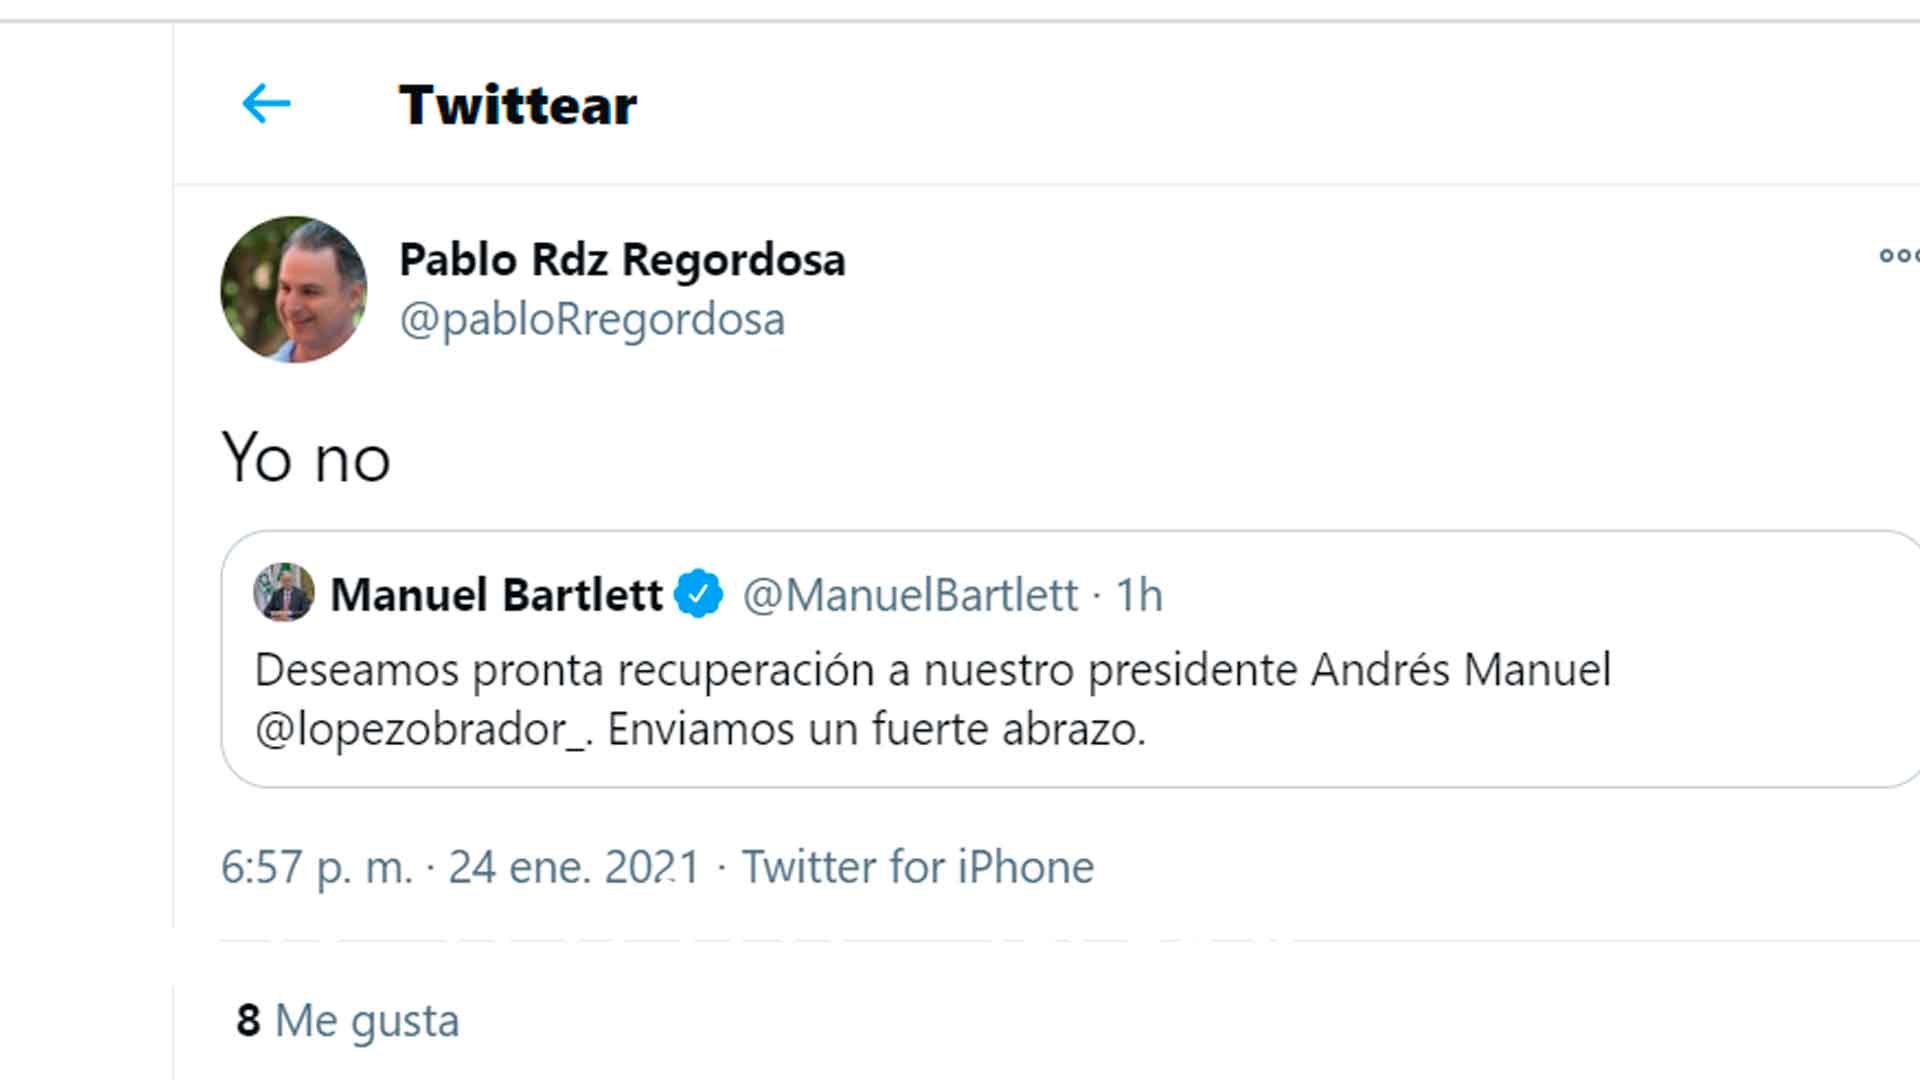Click the Enviamos un fuerte abrazo line
The image size is (1920, 1080).
(876, 730)
